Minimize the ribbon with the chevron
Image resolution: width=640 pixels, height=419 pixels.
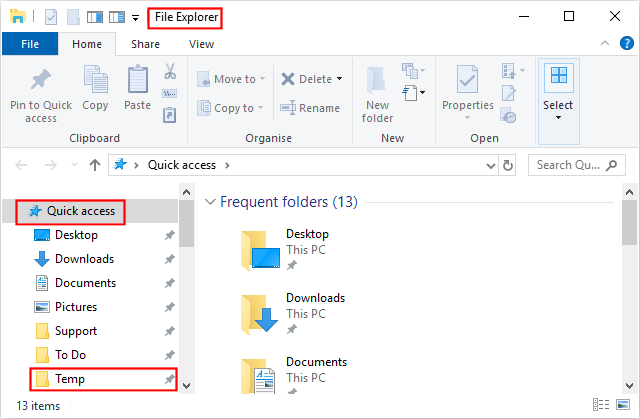603,44
